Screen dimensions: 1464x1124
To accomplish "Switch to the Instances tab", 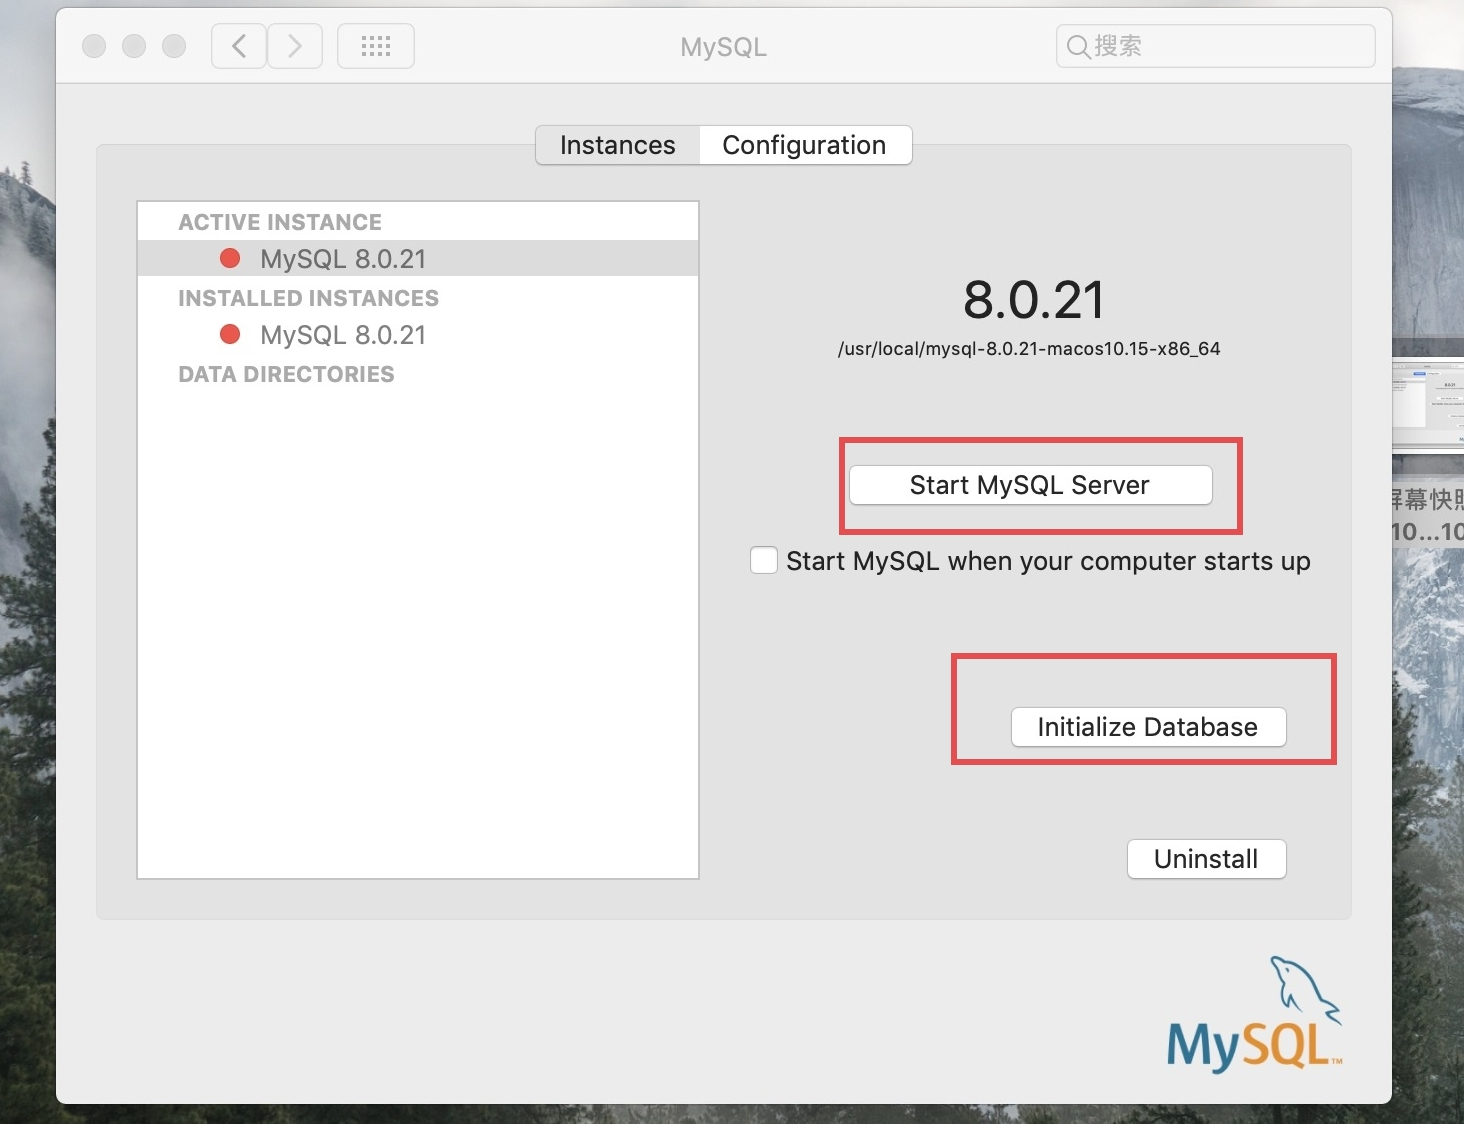I will click(617, 145).
